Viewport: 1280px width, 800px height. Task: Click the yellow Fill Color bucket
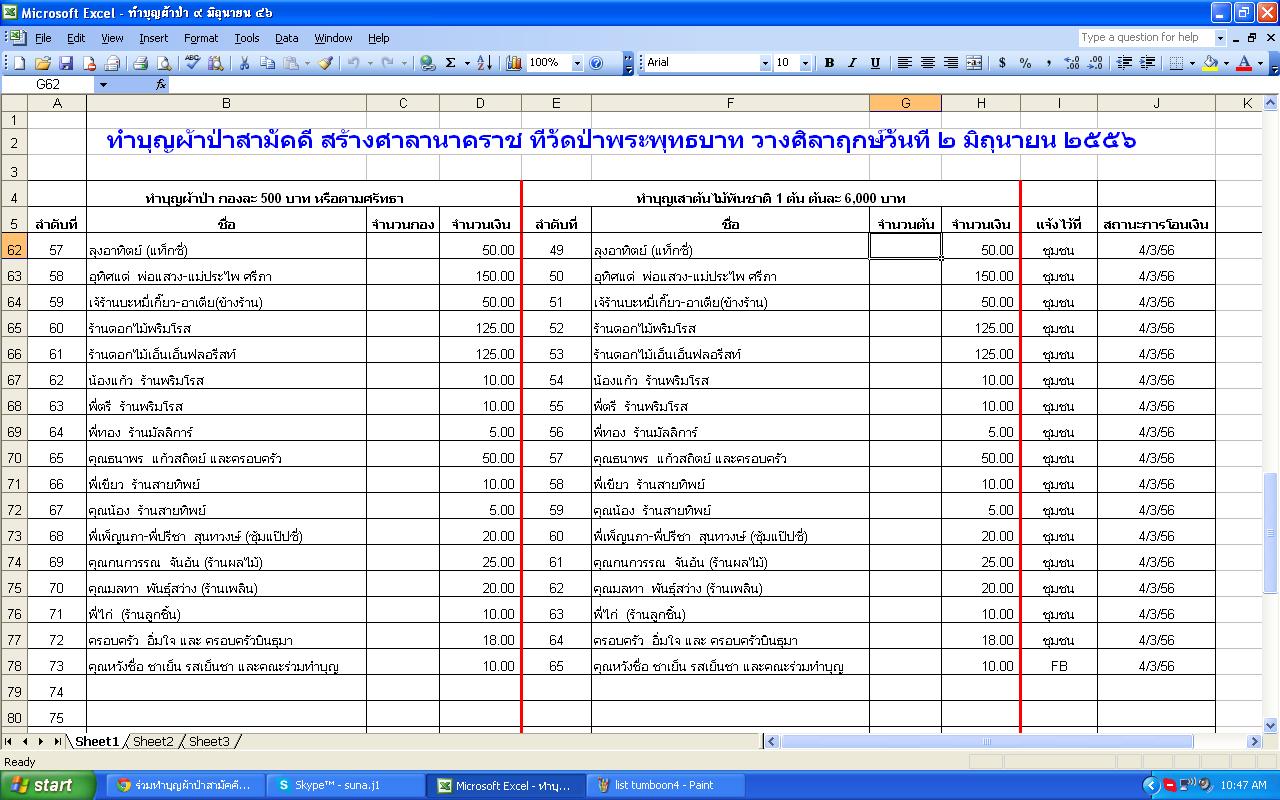click(1211, 63)
